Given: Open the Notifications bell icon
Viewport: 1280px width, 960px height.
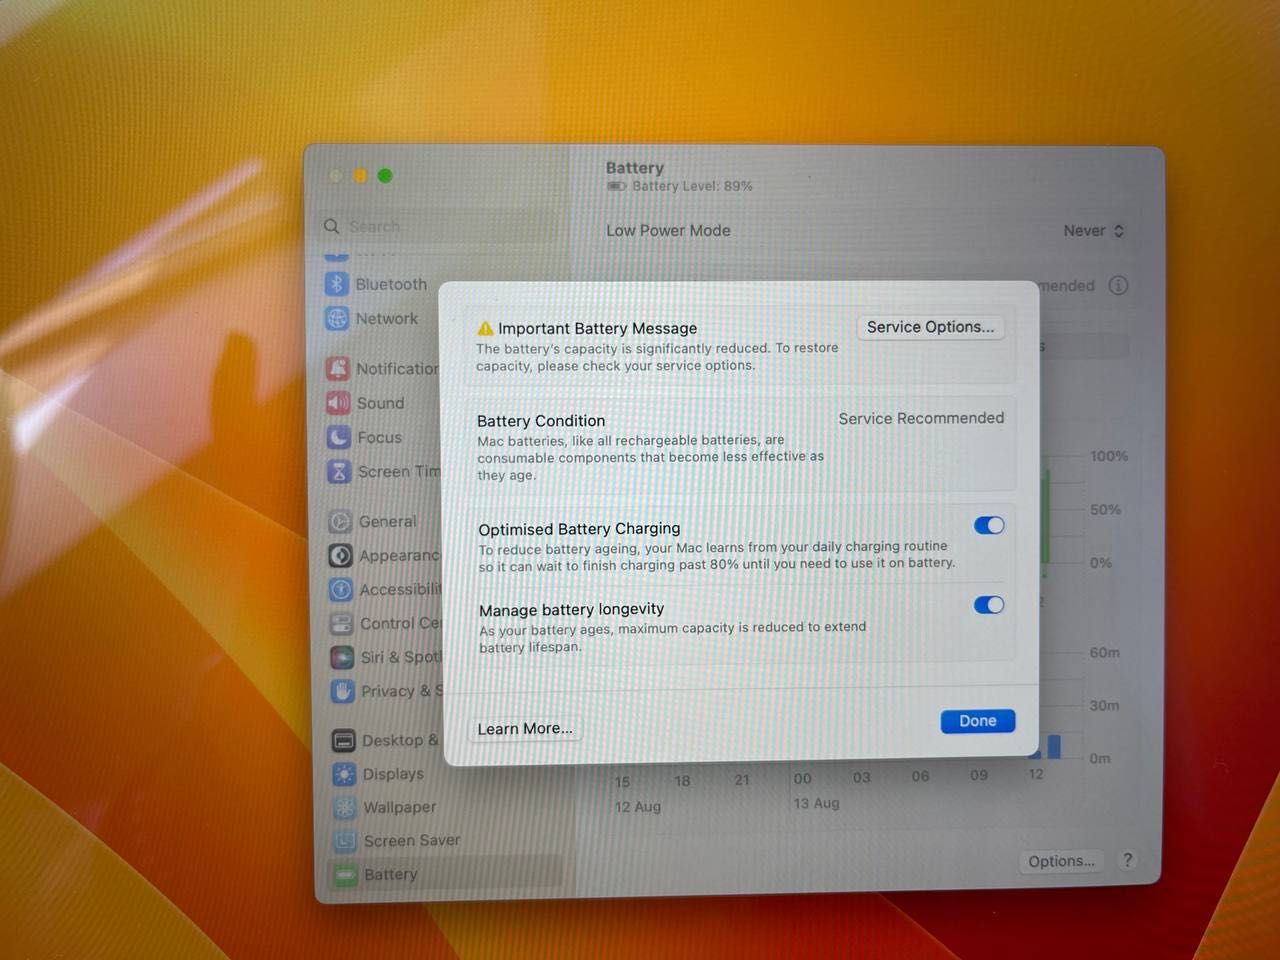Looking at the screenshot, I should (x=339, y=368).
